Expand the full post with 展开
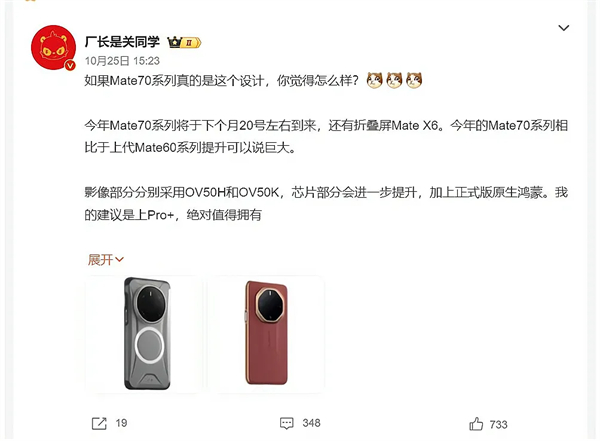Viewport: 600px width, 441px height. click(x=100, y=260)
